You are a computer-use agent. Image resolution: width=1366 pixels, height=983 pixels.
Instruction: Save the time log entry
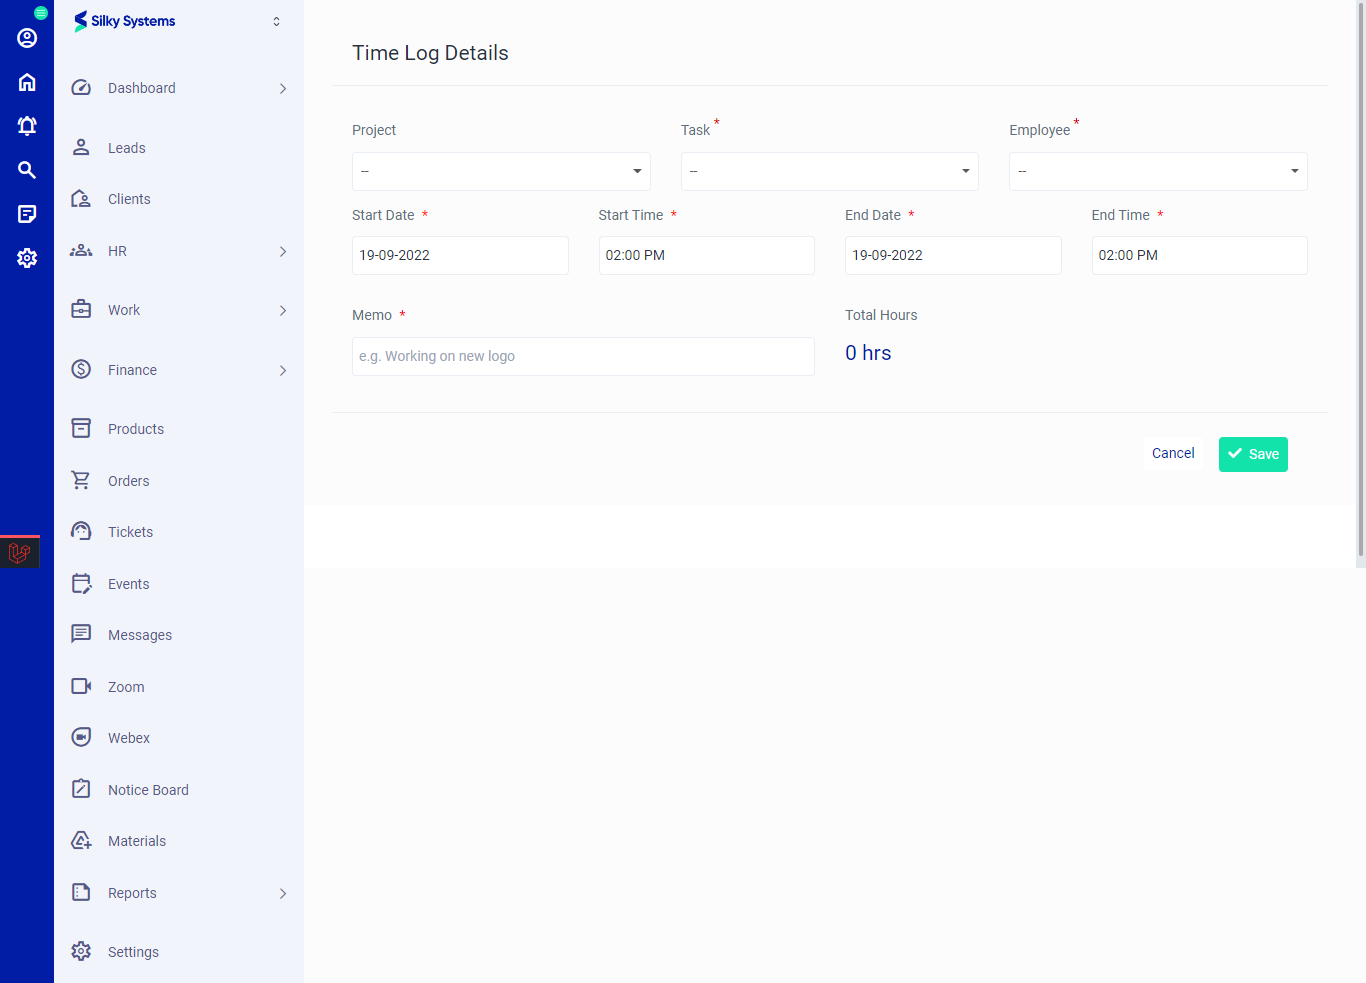pos(1252,454)
